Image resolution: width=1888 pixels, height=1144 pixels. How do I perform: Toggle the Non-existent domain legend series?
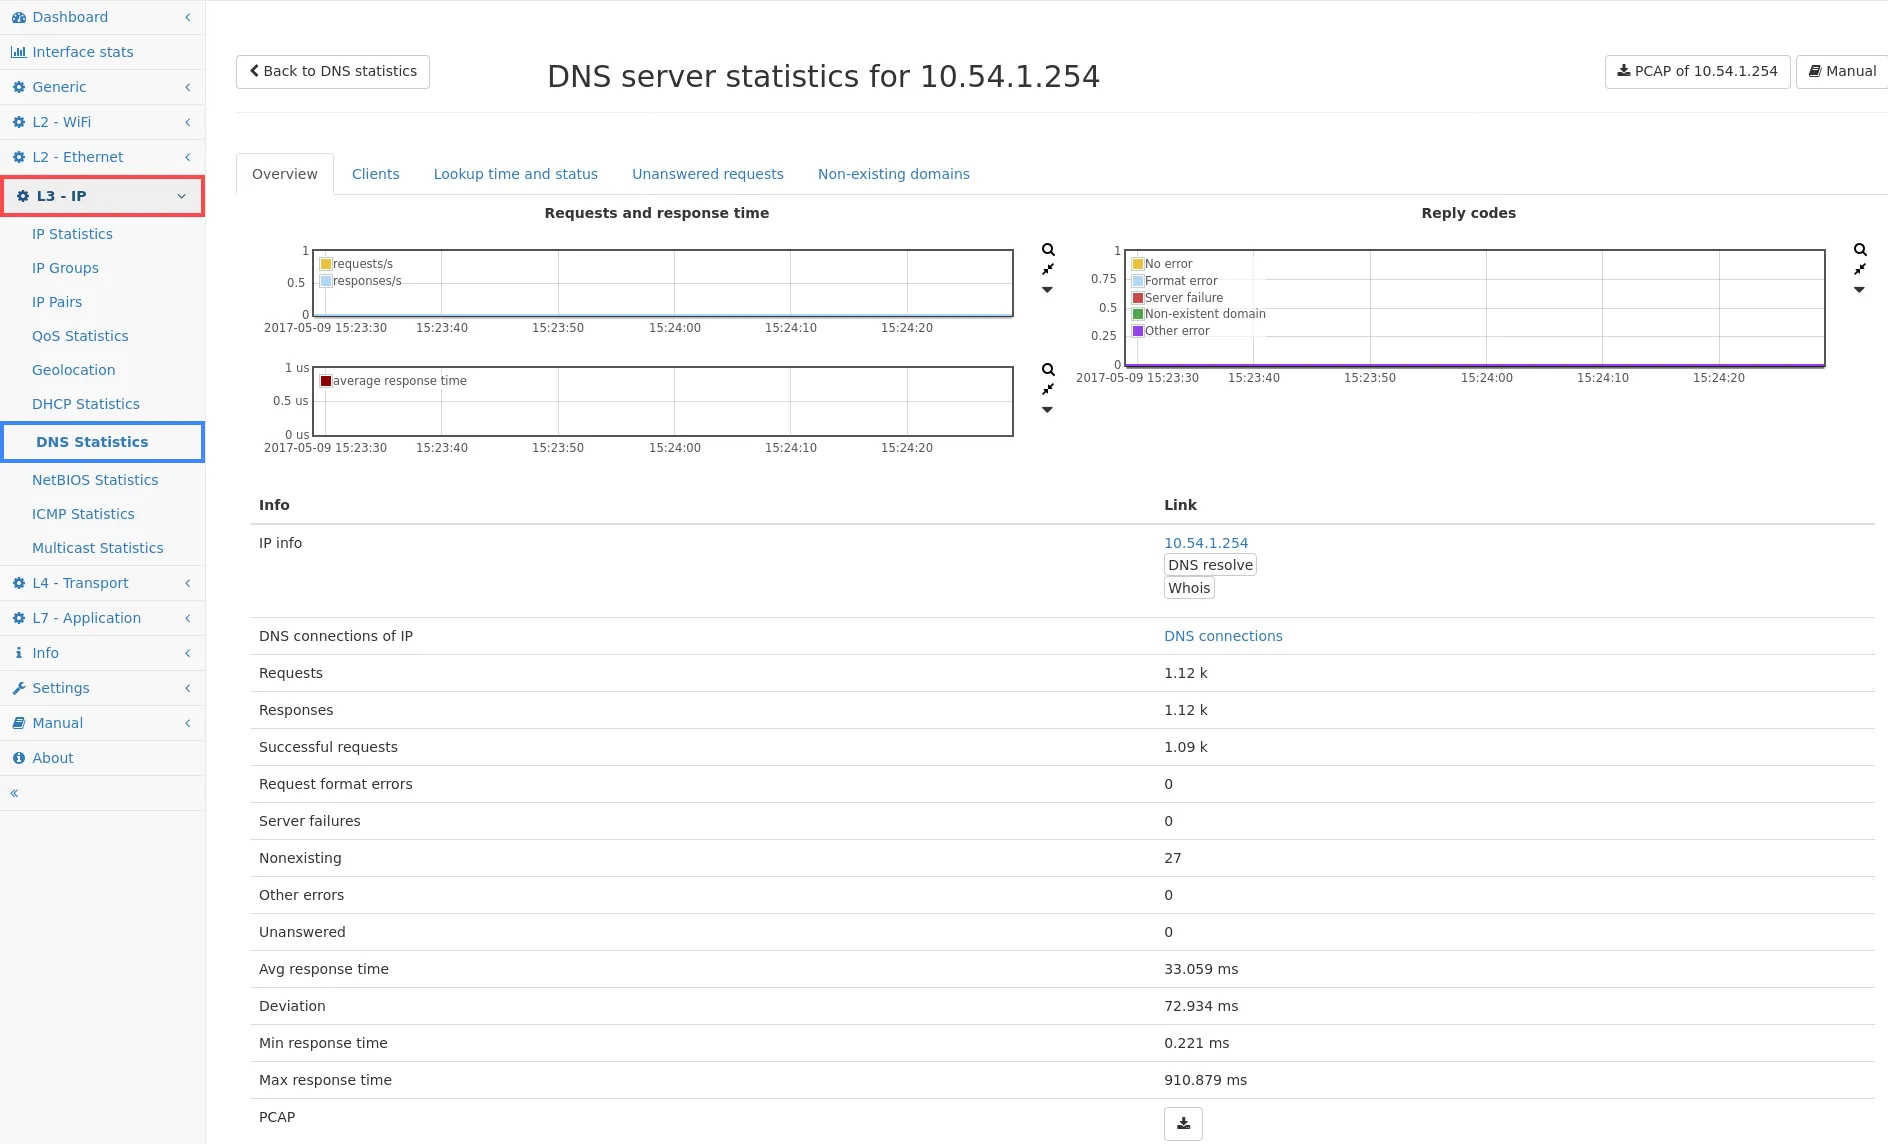point(1138,314)
